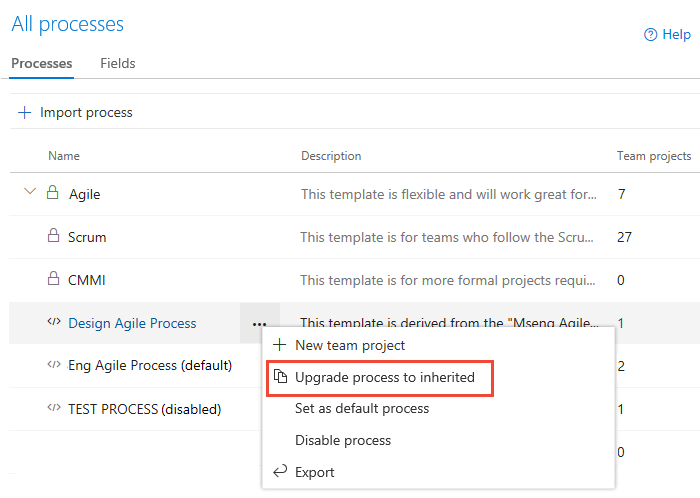Image resolution: width=700 pixels, height=498 pixels.
Task: Select Disable process menu entry
Action: click(x=343, y=440)
